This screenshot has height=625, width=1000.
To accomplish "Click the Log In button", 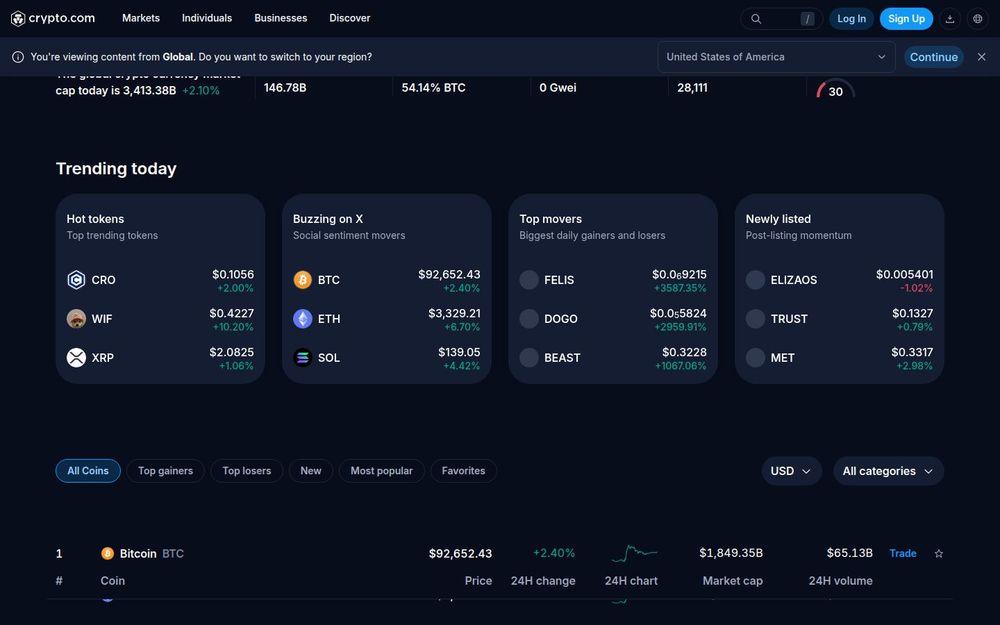I will (x=851, y=19).
